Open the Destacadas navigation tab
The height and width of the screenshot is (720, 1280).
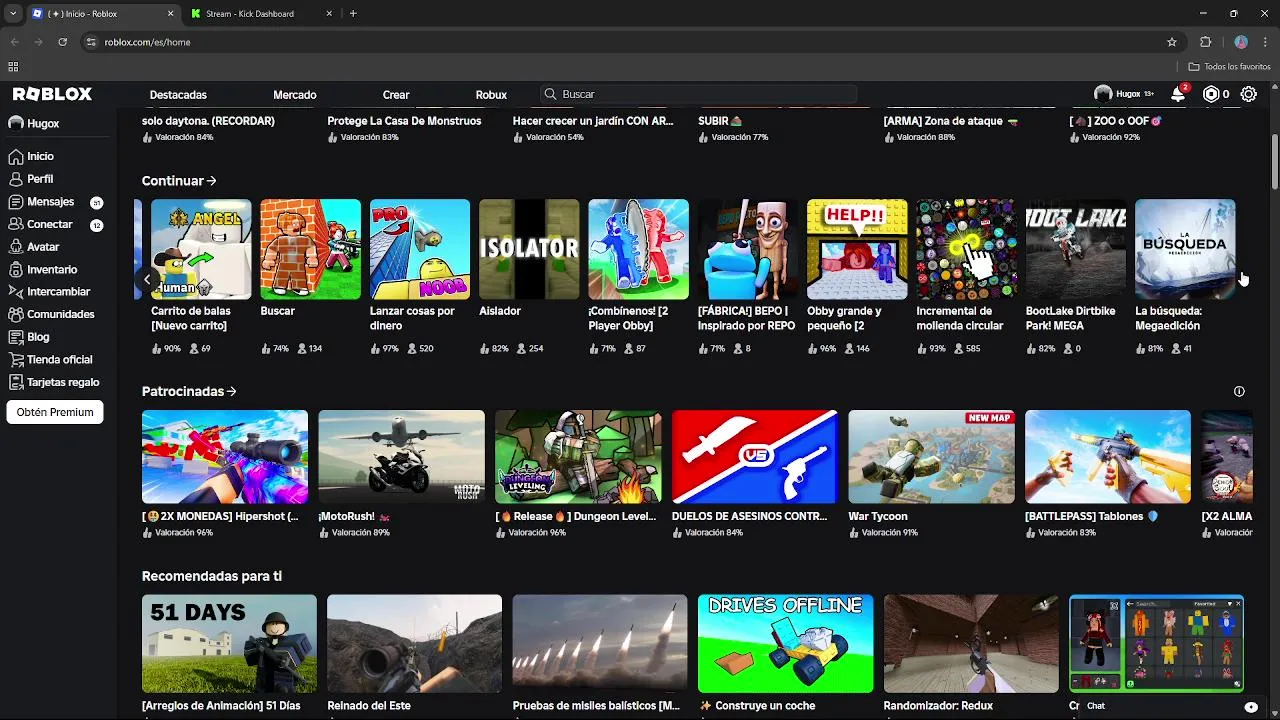click(178, 95)
